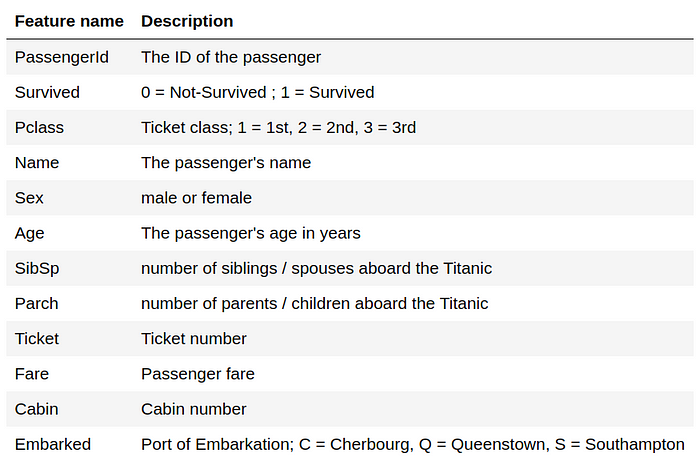Screen dimensions: 700x470
Task: Select the Sex feature name
Action: click(x=29, y=198)
